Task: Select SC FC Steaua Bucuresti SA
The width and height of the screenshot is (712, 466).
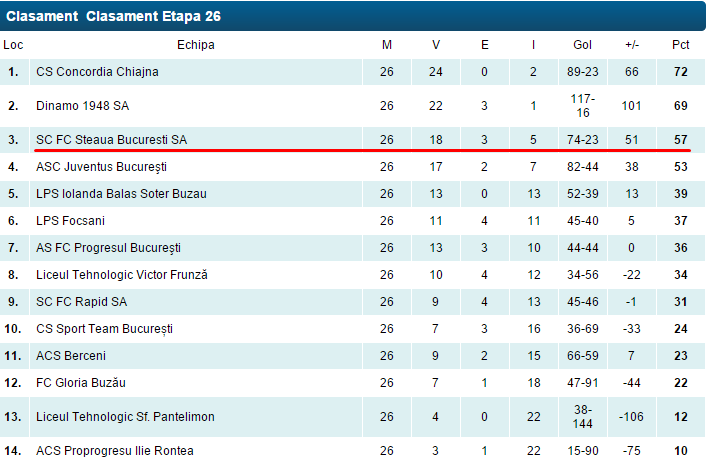Action: click(111, 140)
